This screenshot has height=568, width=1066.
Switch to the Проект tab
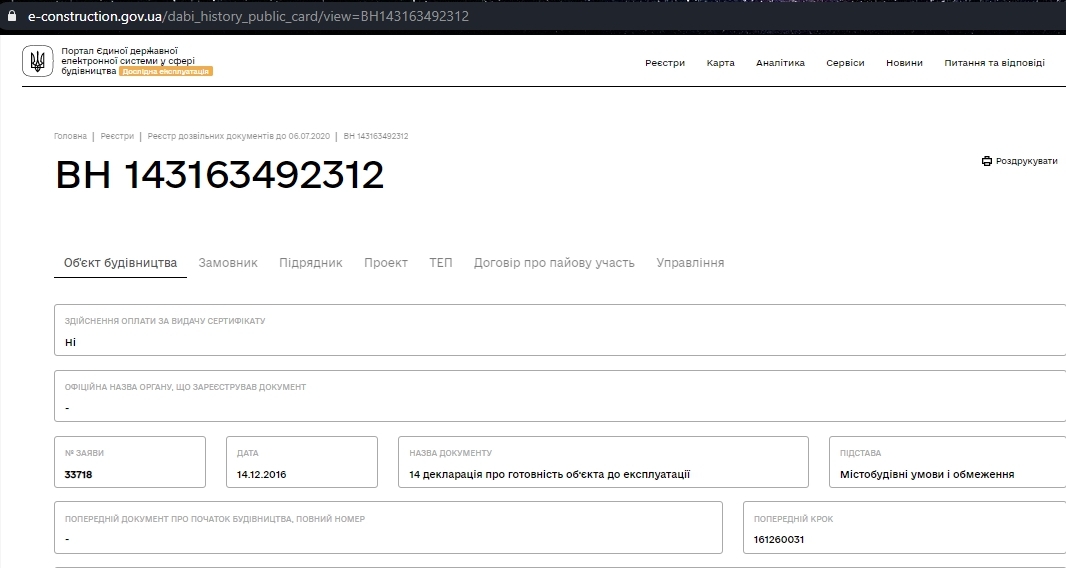[385, 263]
